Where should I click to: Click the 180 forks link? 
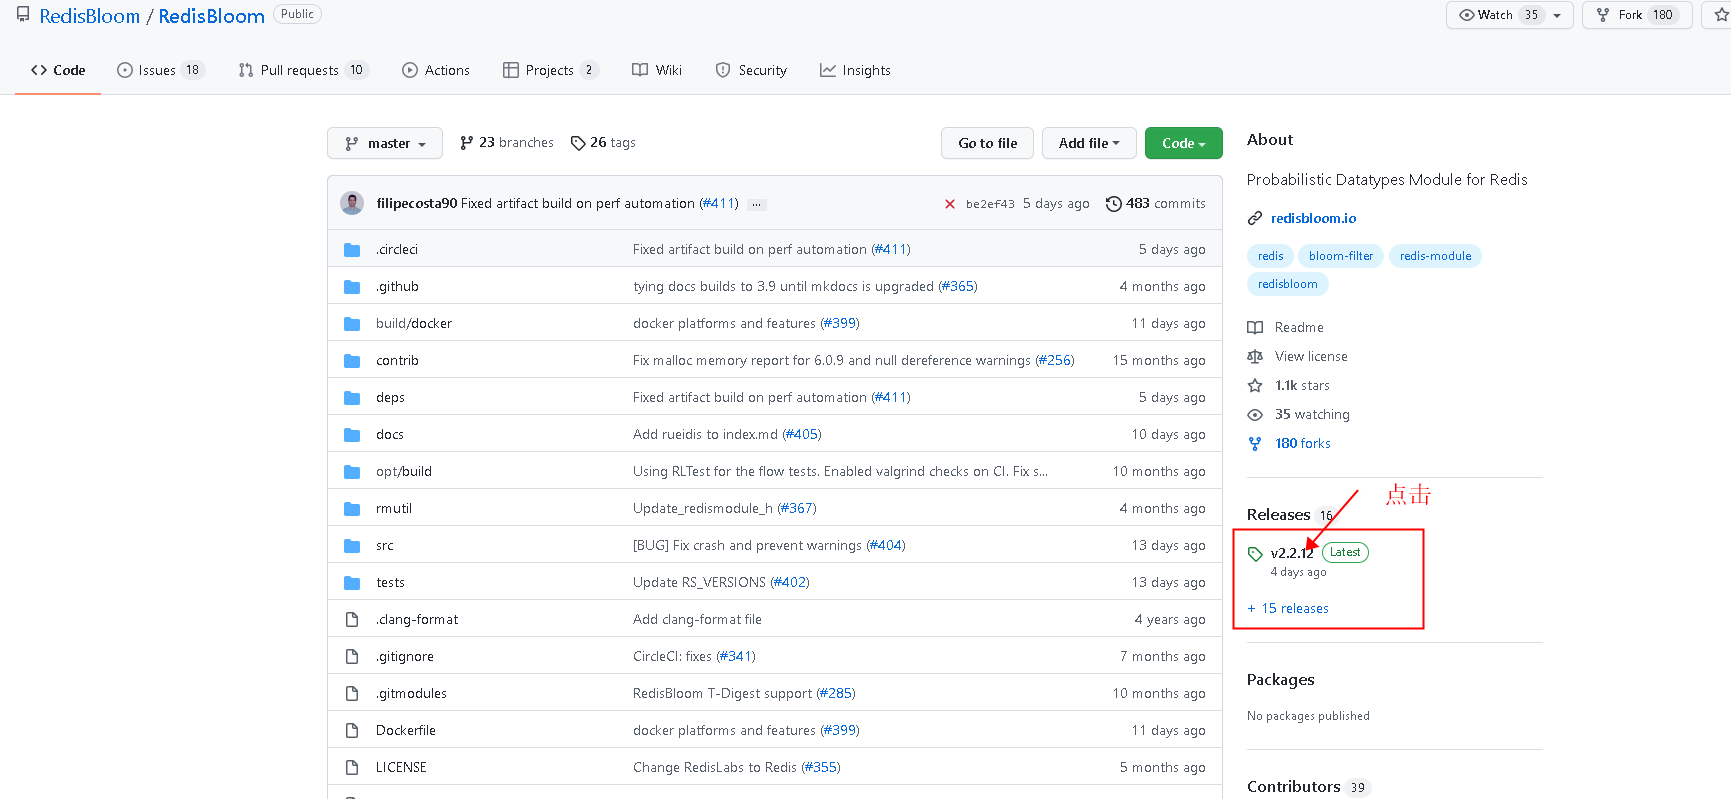coord(1302,444)
